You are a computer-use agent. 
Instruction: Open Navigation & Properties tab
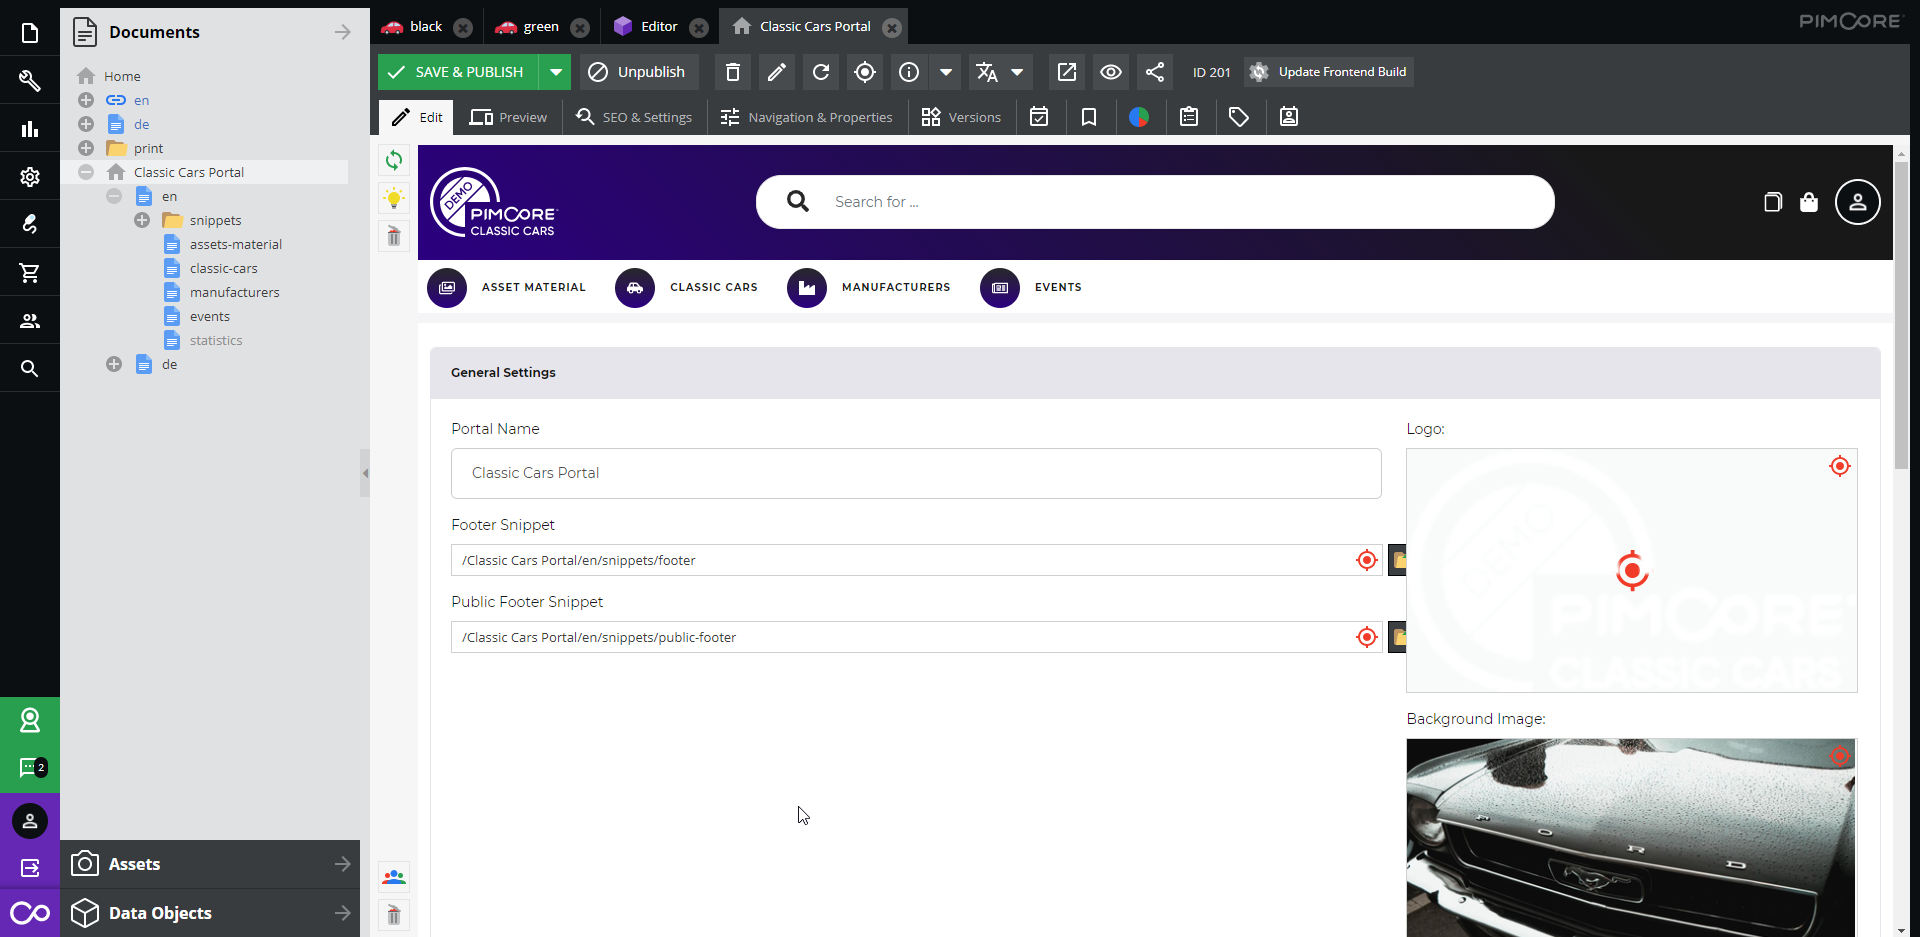click(x=807, y=117)
